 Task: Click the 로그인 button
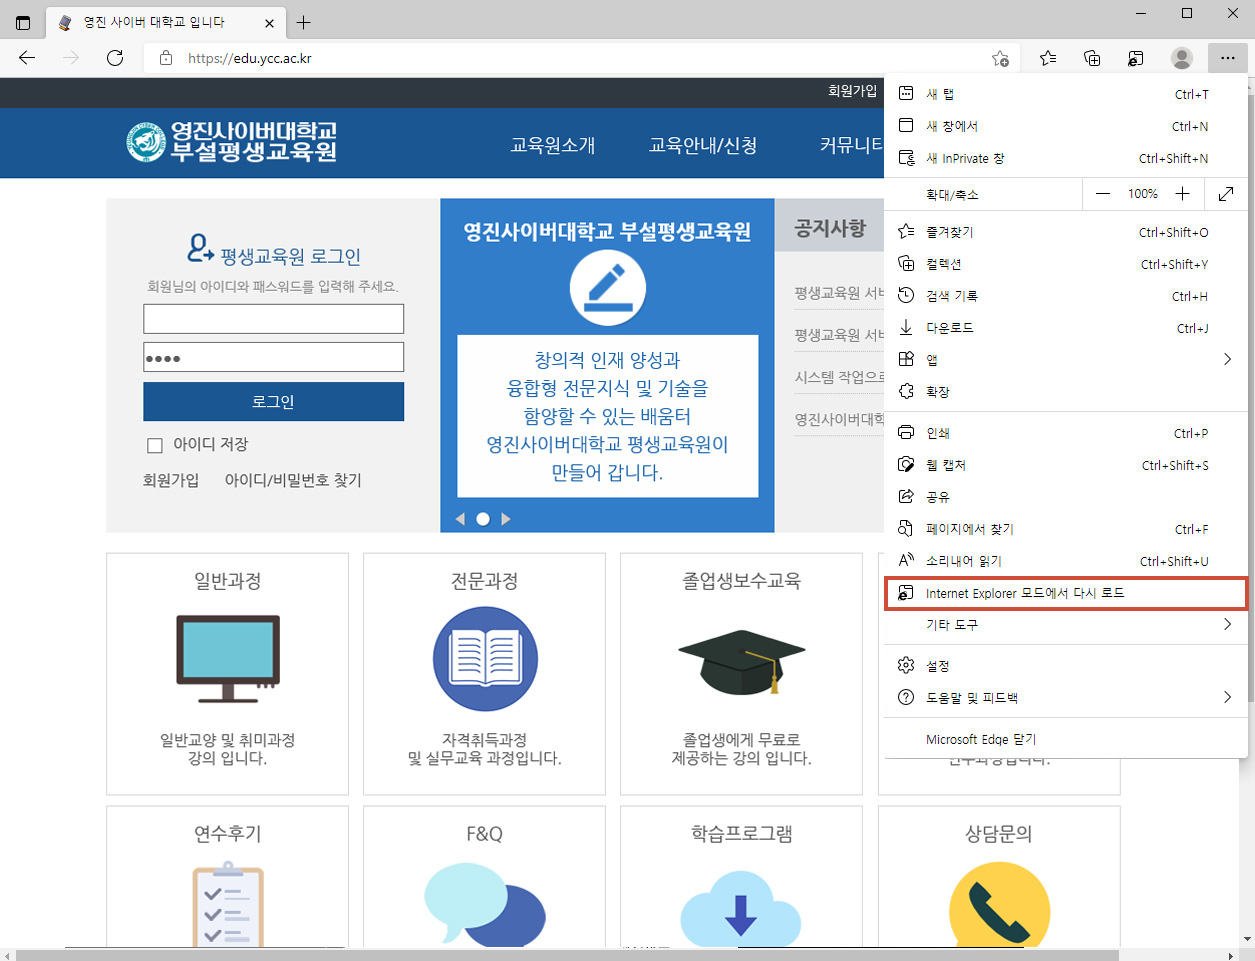[274, 401]
